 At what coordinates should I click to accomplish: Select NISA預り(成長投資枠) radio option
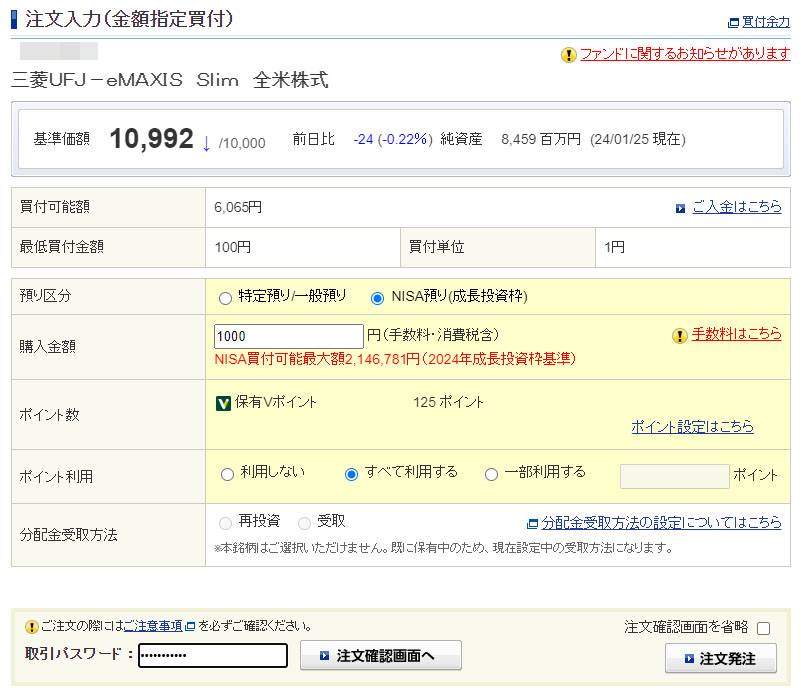click(377, 298)
